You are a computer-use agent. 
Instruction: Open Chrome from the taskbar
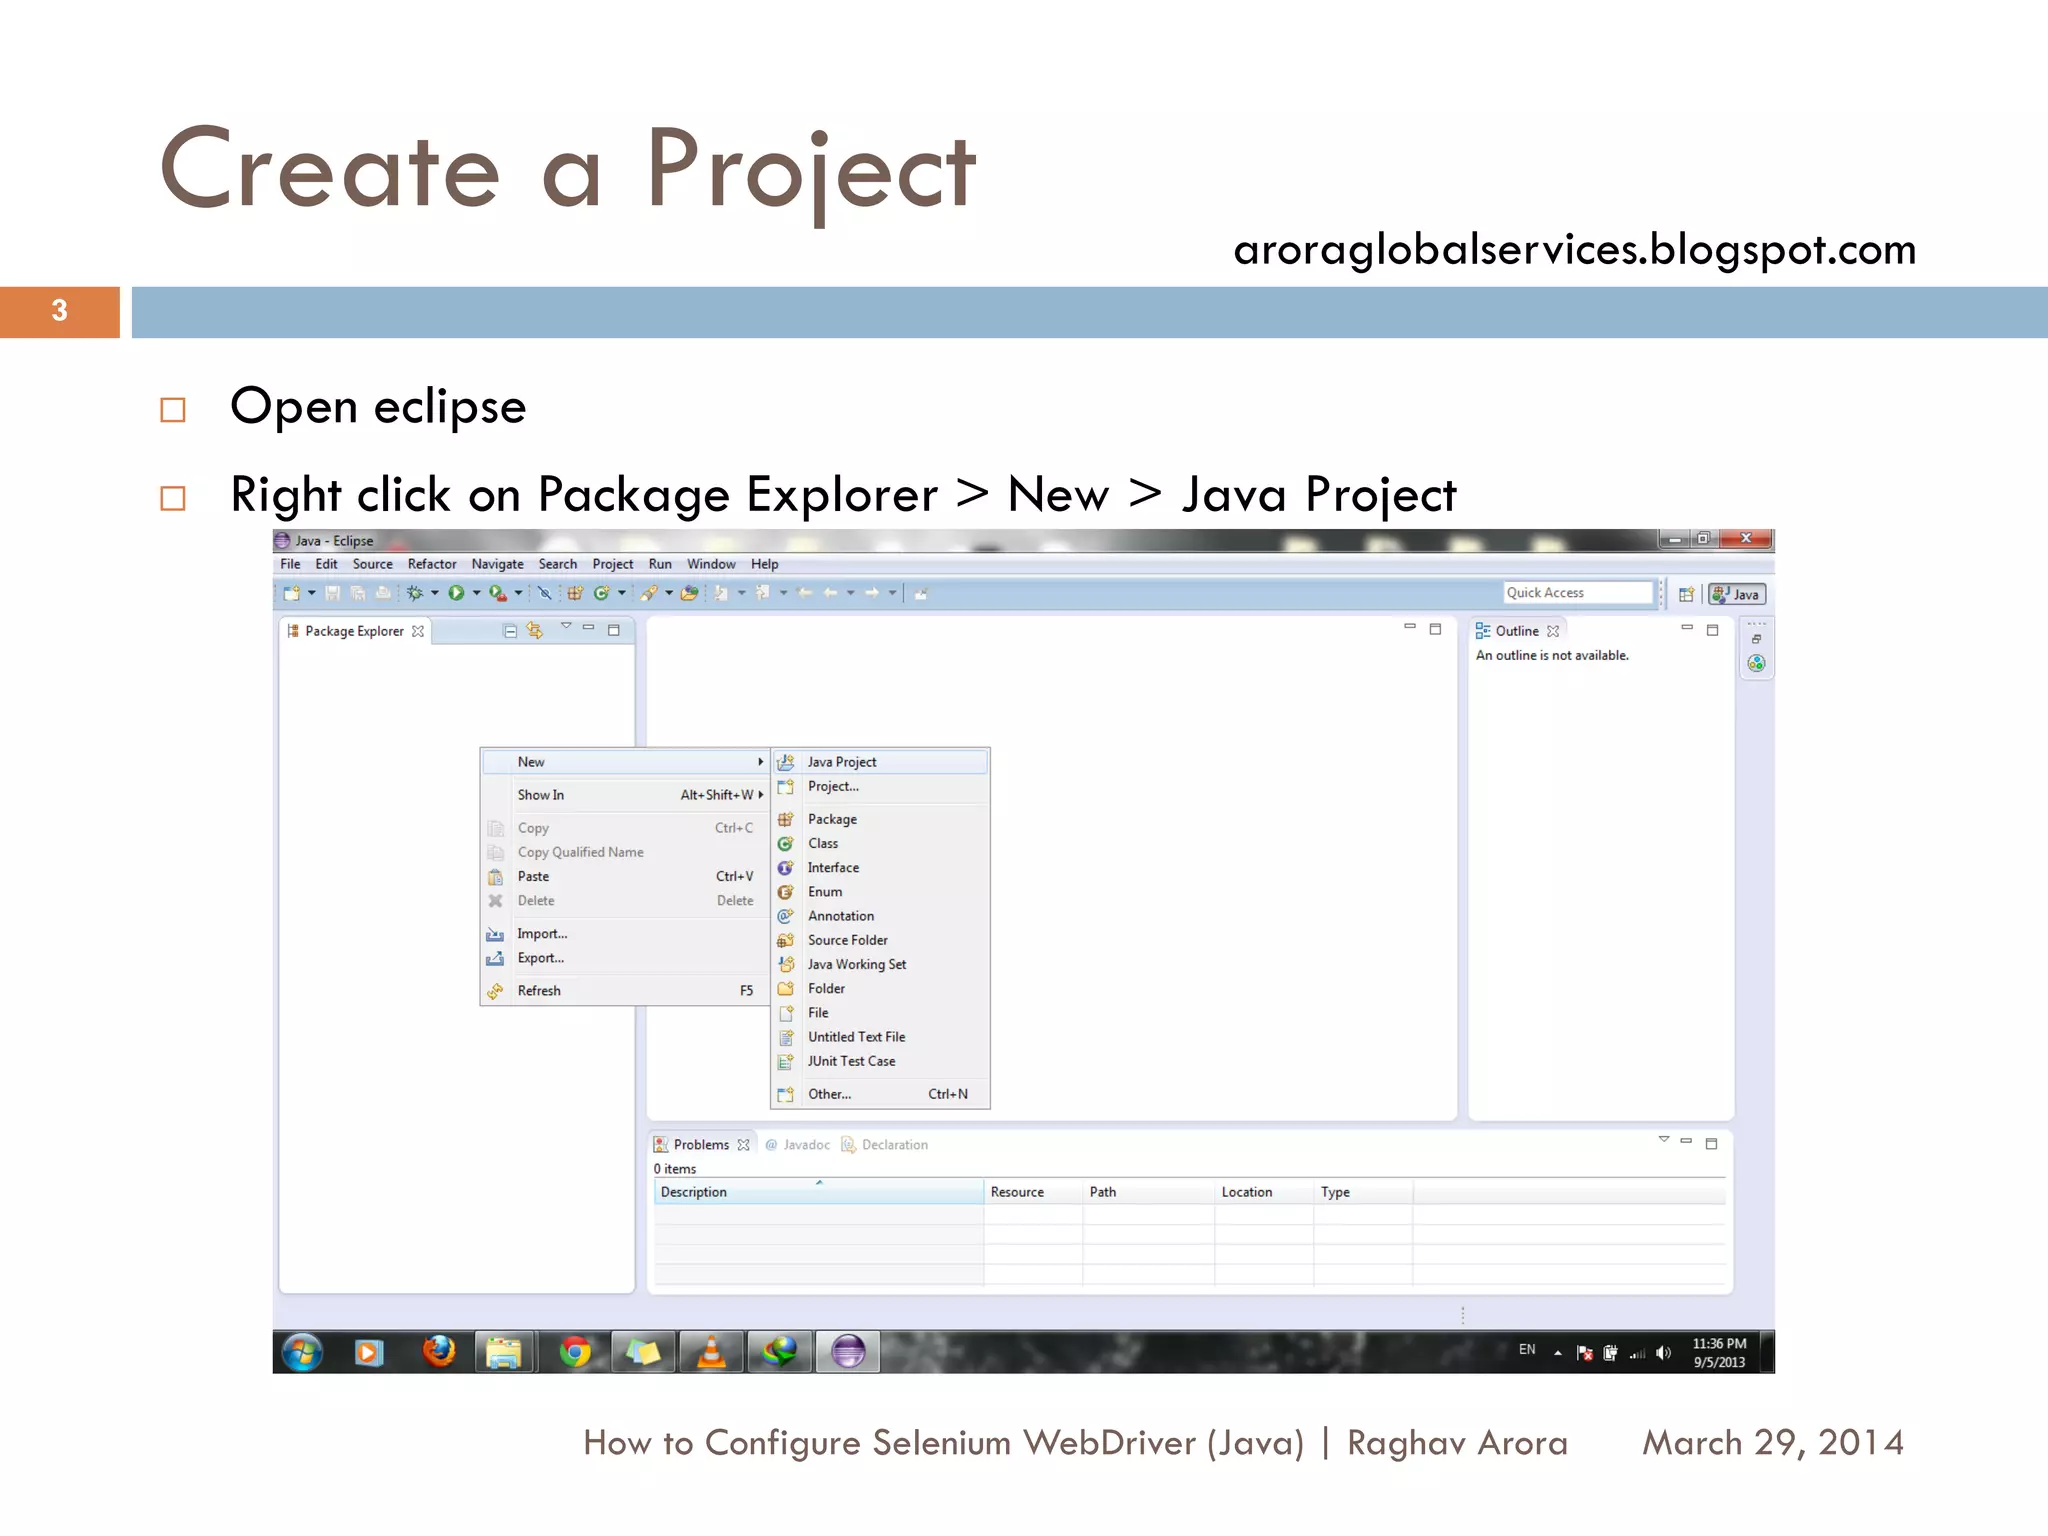[x=575, y=1353]
